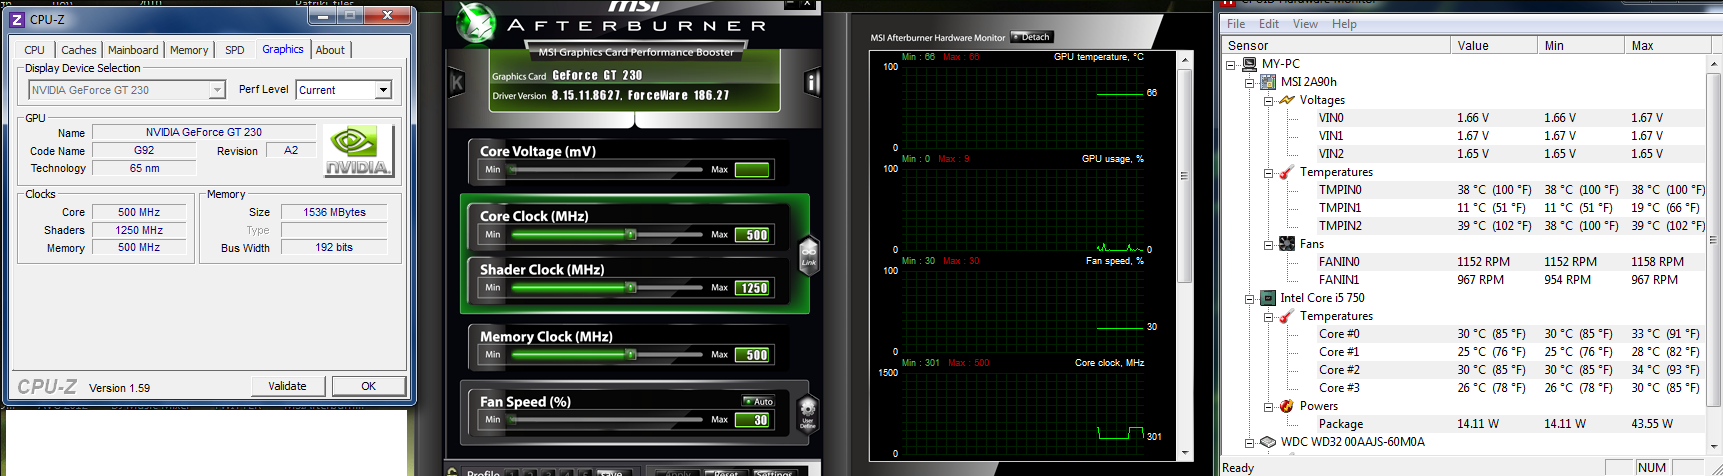Click the Bus Width 192 bits field
This screenshot has height=476, width=1723.
tap(334, 247)
